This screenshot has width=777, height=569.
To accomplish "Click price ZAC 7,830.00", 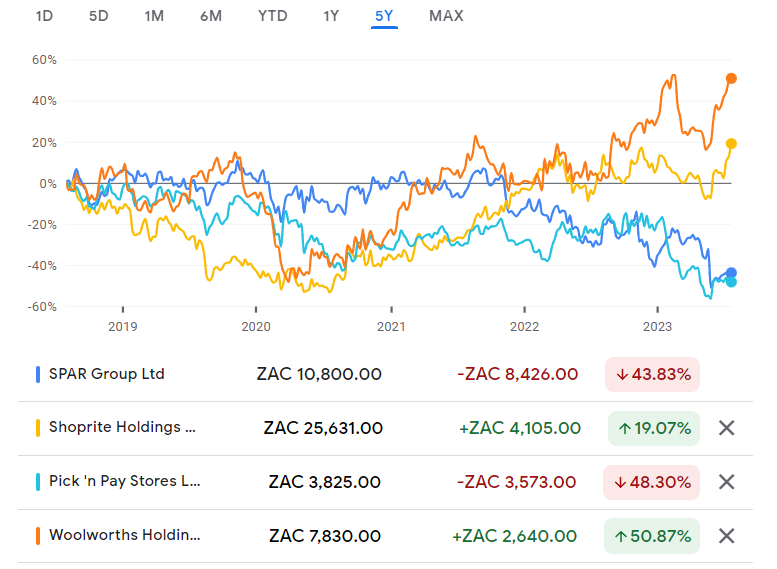I will [325, 536].
